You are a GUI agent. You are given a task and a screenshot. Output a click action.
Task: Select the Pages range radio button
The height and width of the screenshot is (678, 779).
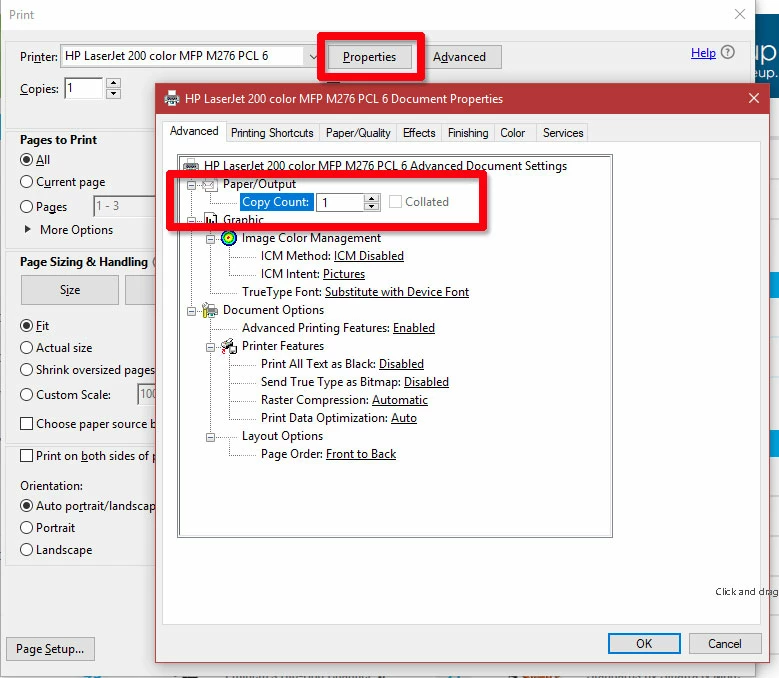coord(26,207)
